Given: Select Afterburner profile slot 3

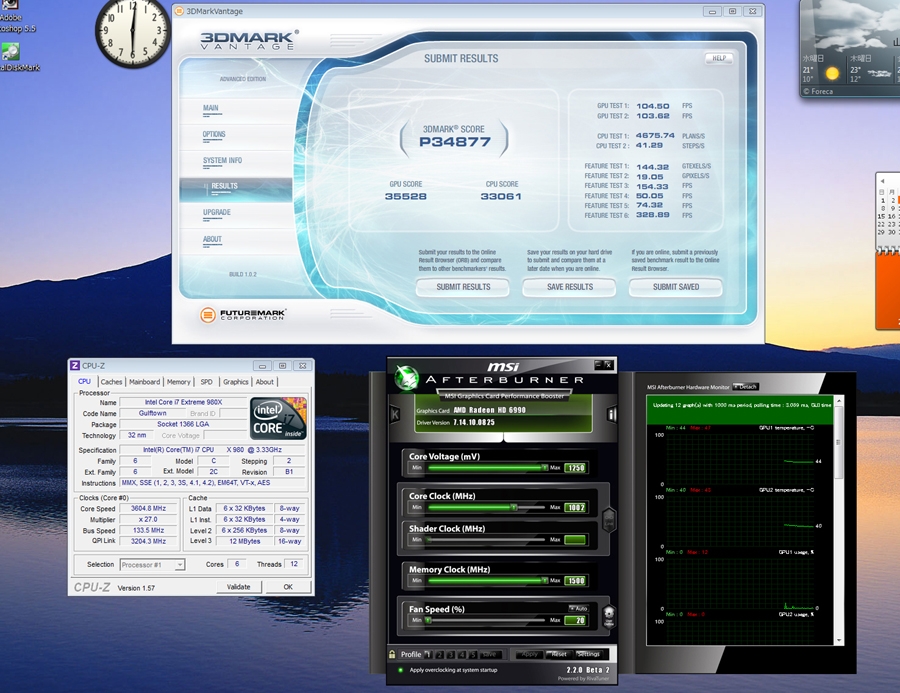Looking at the screenshot, I should [451, 655].
